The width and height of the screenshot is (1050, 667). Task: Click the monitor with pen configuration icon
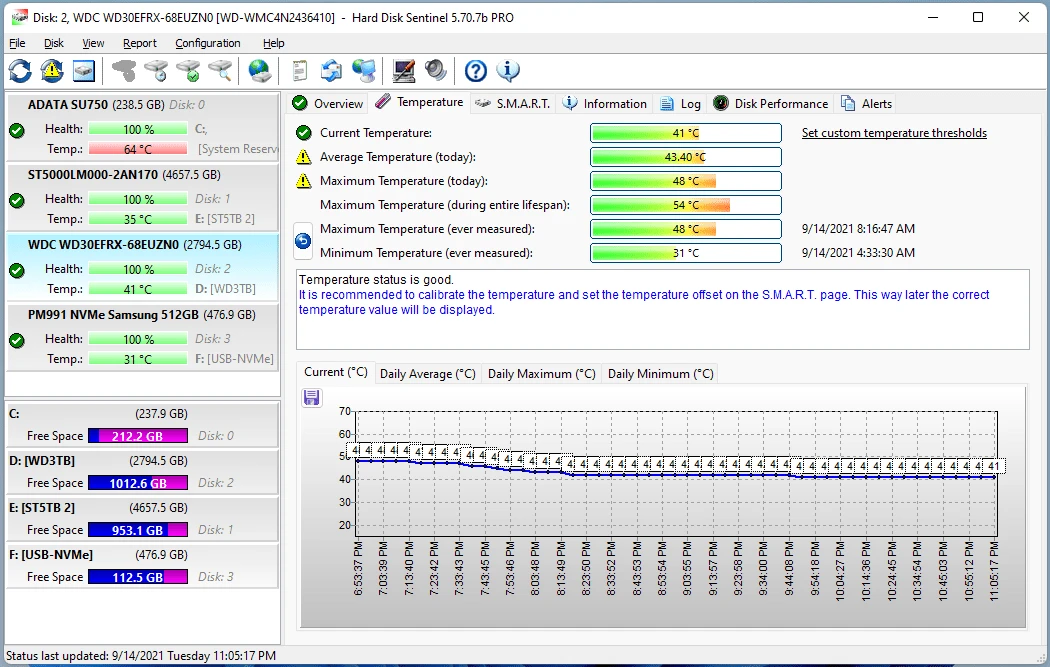tap(404, 71)
